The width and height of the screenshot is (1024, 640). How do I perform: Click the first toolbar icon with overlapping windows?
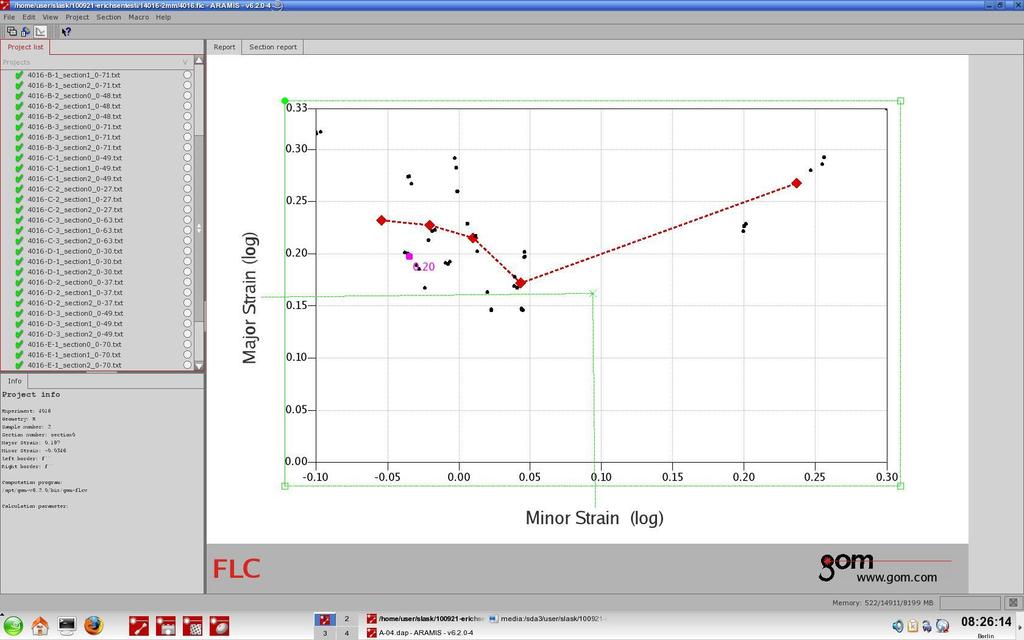click(12, 31)
